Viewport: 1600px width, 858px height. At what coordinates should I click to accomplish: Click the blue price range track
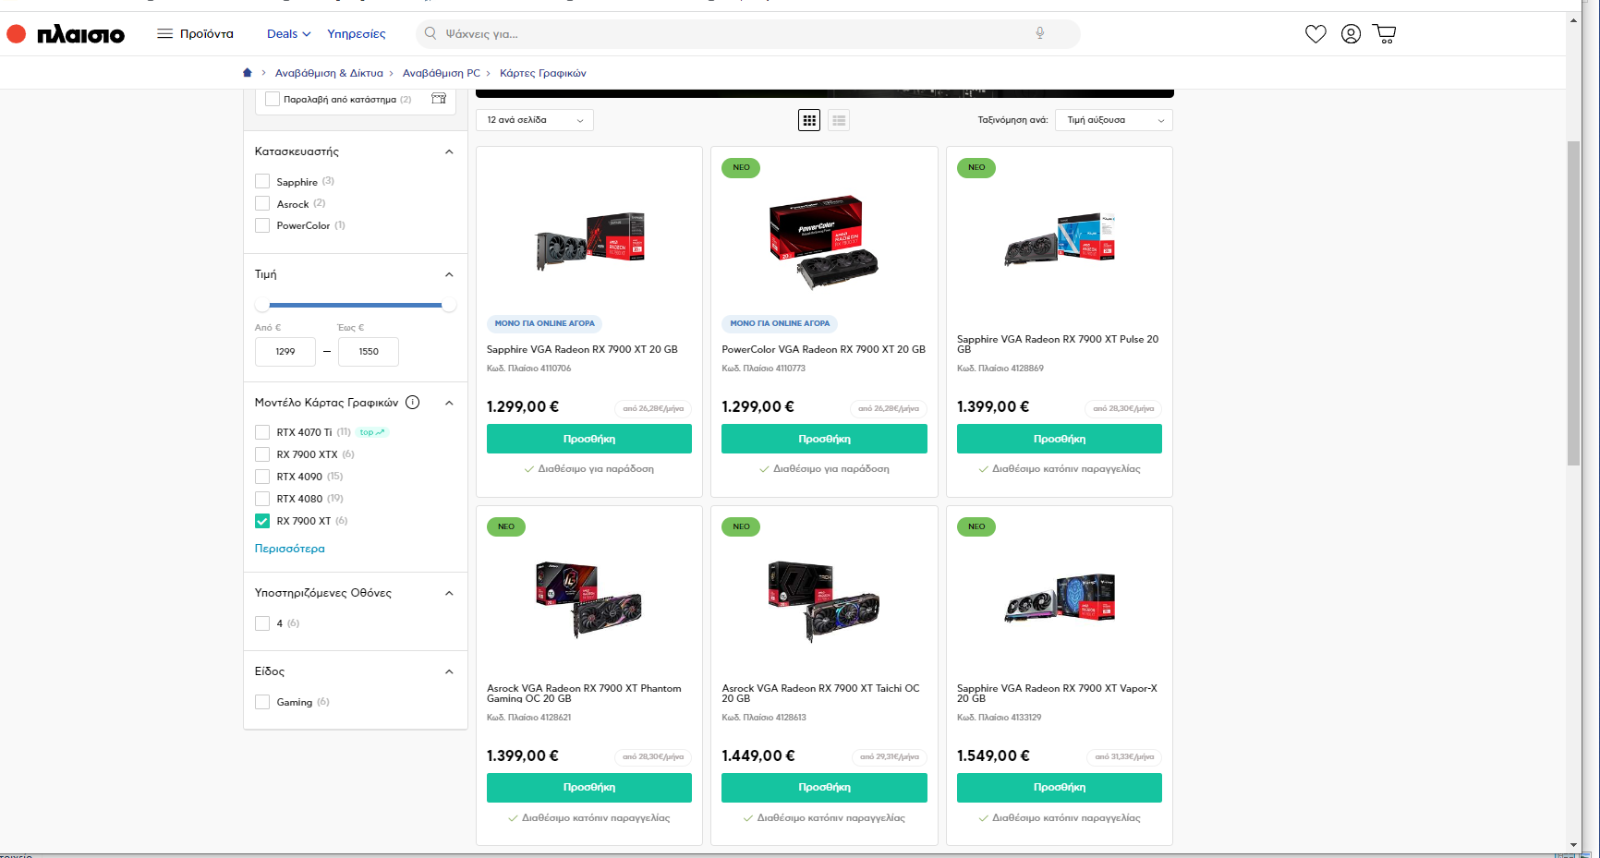(355, 305)
